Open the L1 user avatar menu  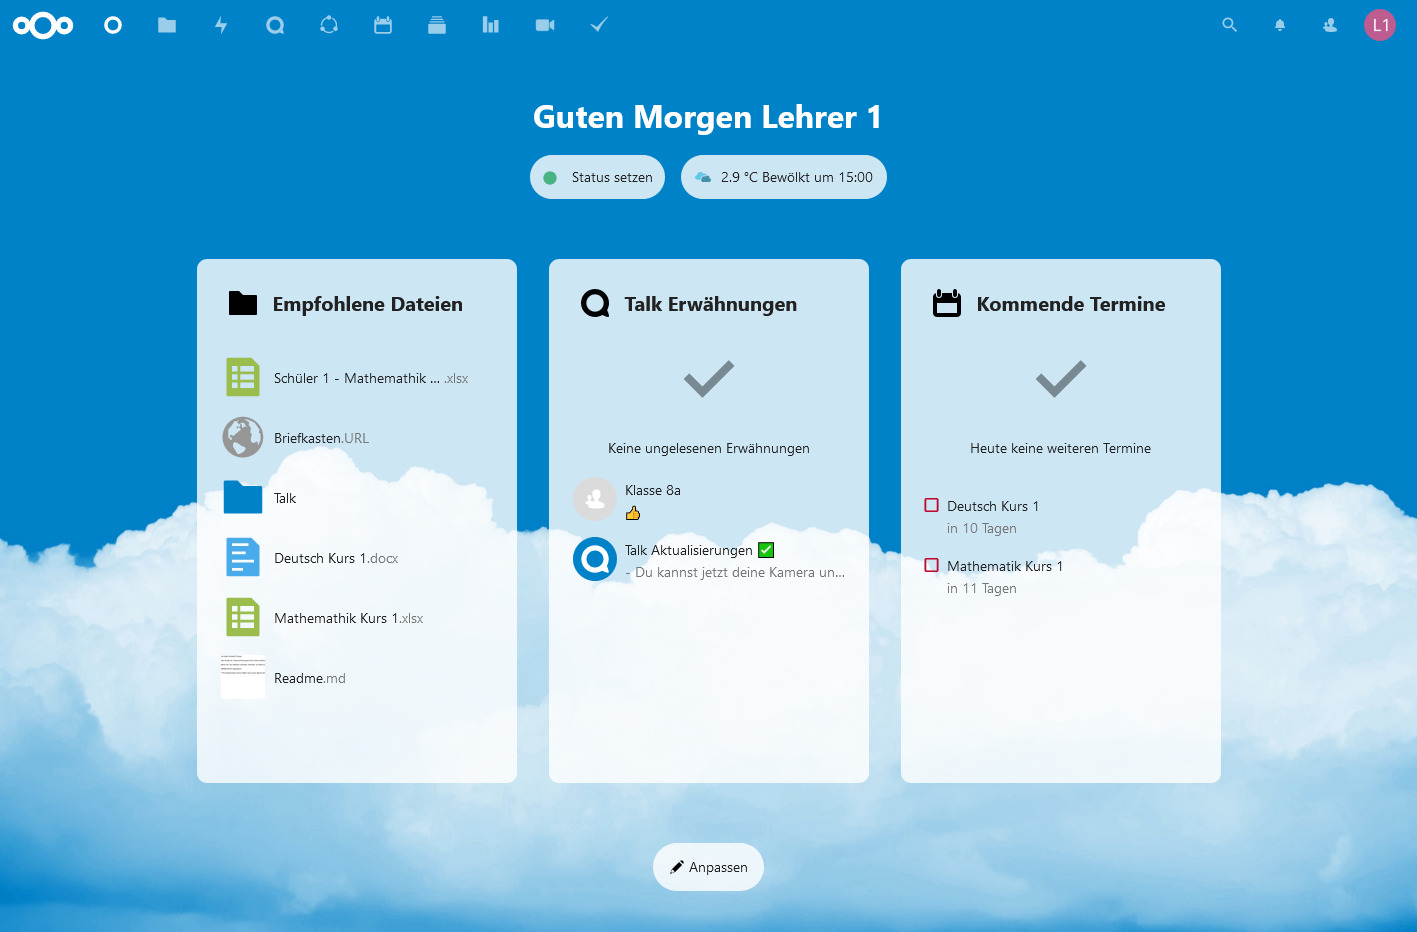tap(1380, 25)
